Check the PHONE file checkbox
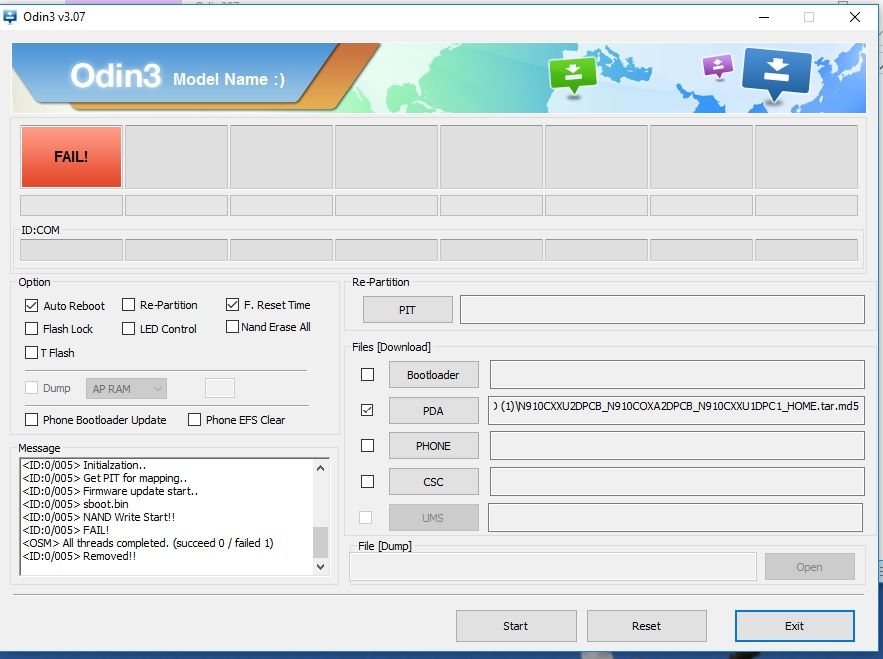883x659 pixels. point(367,446)
